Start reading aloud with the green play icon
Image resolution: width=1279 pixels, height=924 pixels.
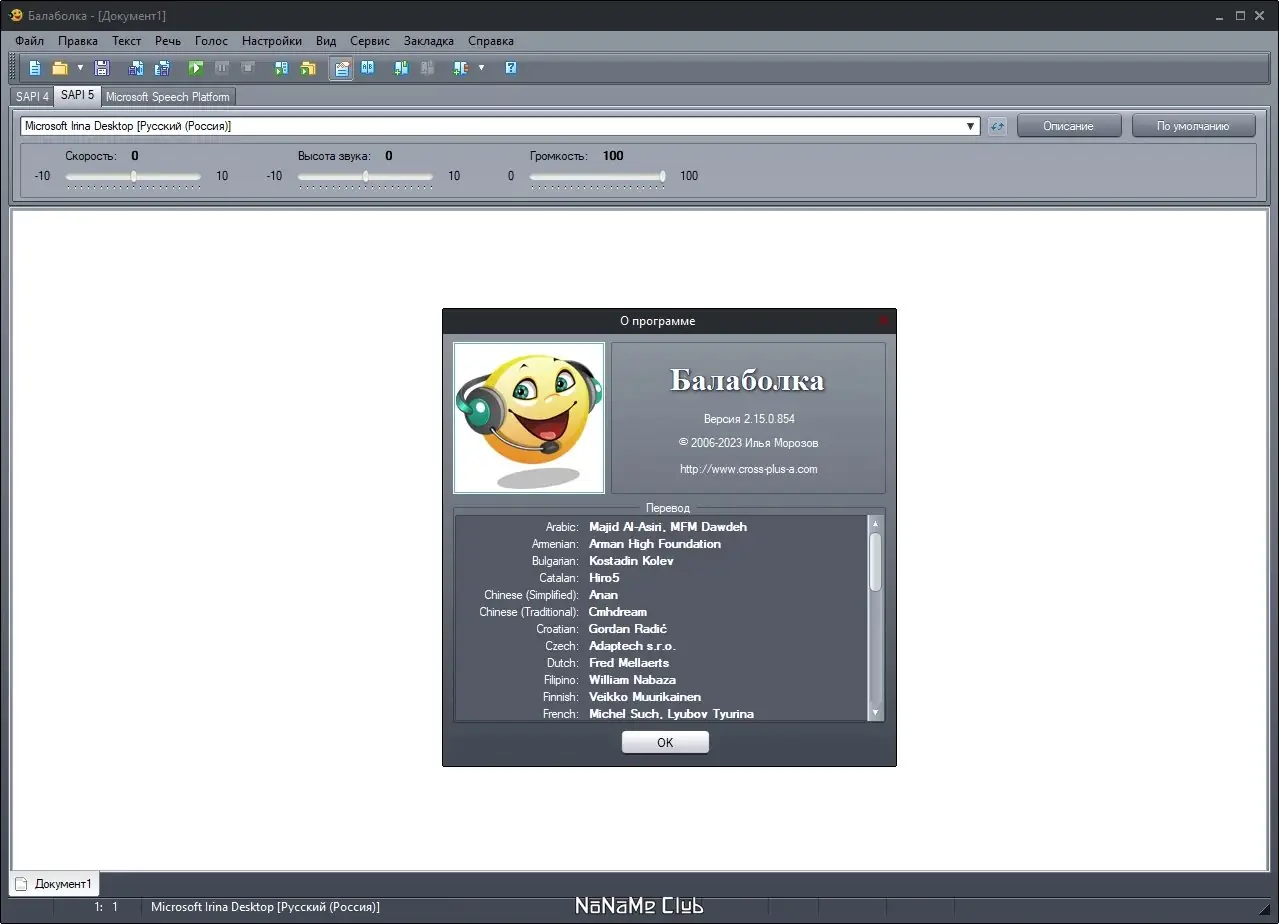click(x=196, y=68)
